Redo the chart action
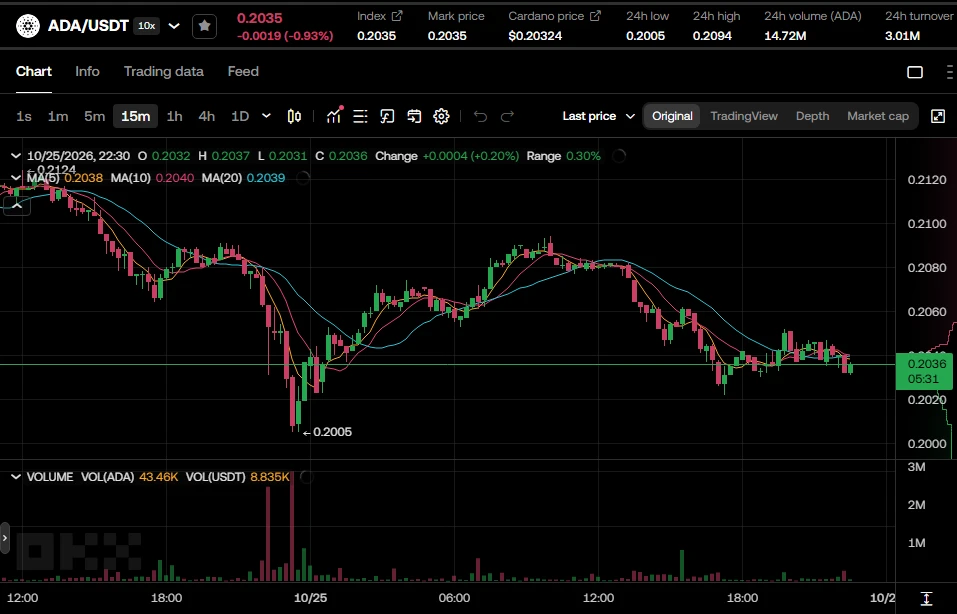The width and height of the screenshot is (957, 614). (507, 116)
